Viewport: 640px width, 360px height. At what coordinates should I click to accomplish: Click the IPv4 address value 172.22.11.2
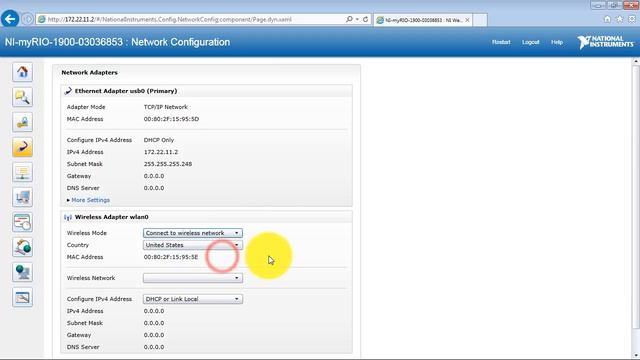pos(161,152)
